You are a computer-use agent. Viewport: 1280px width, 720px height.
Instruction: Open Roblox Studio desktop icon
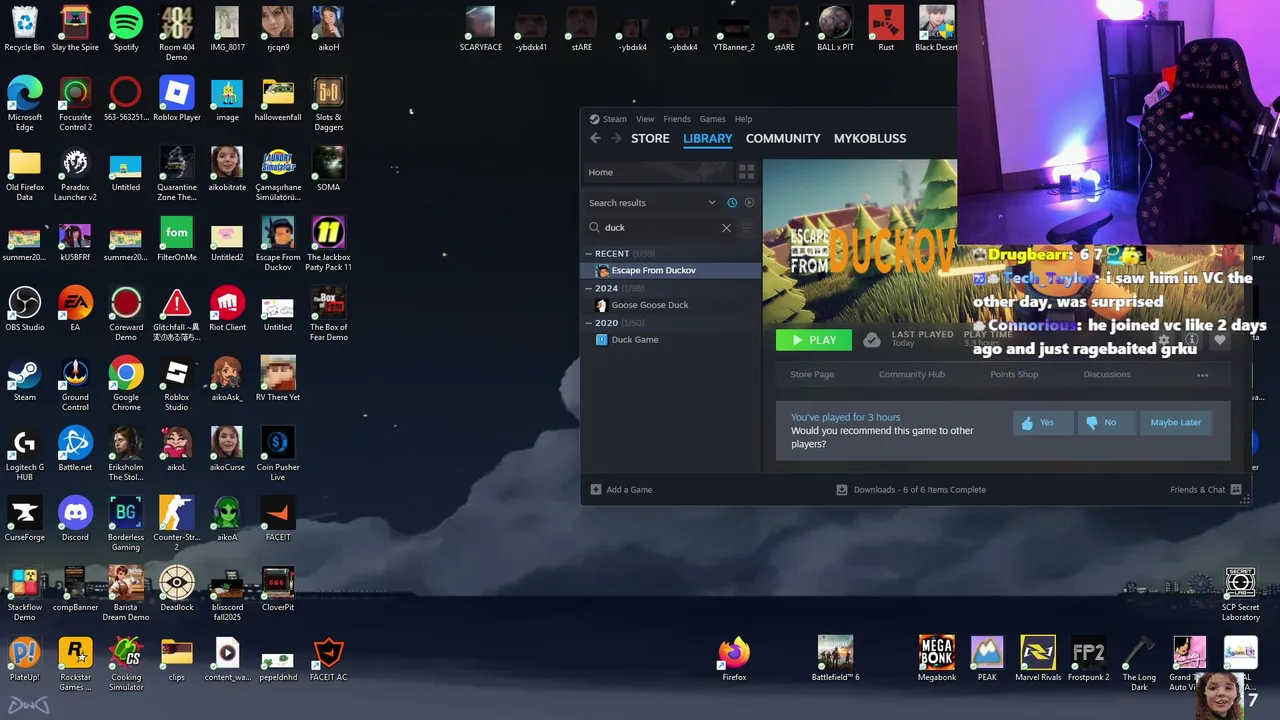(x=177, y=383)
